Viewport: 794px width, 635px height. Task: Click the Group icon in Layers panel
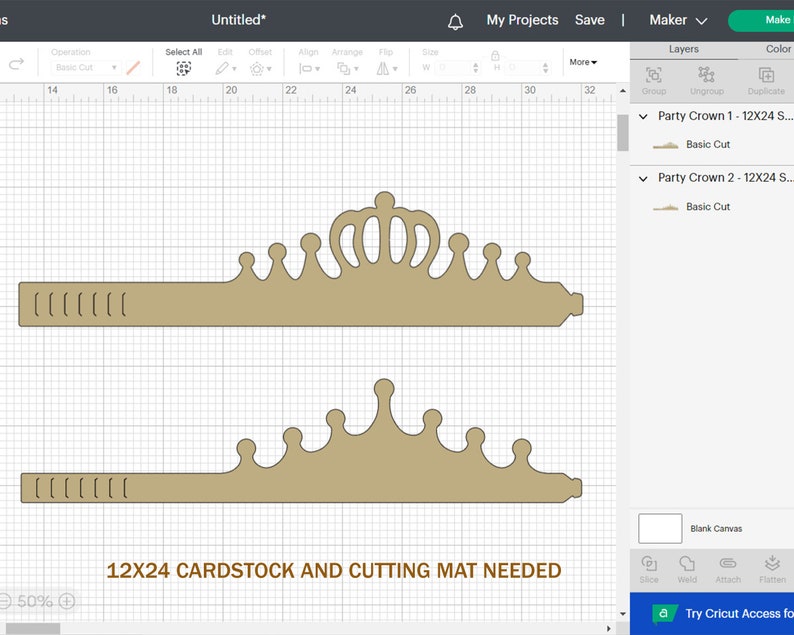[x=654, y=75]
